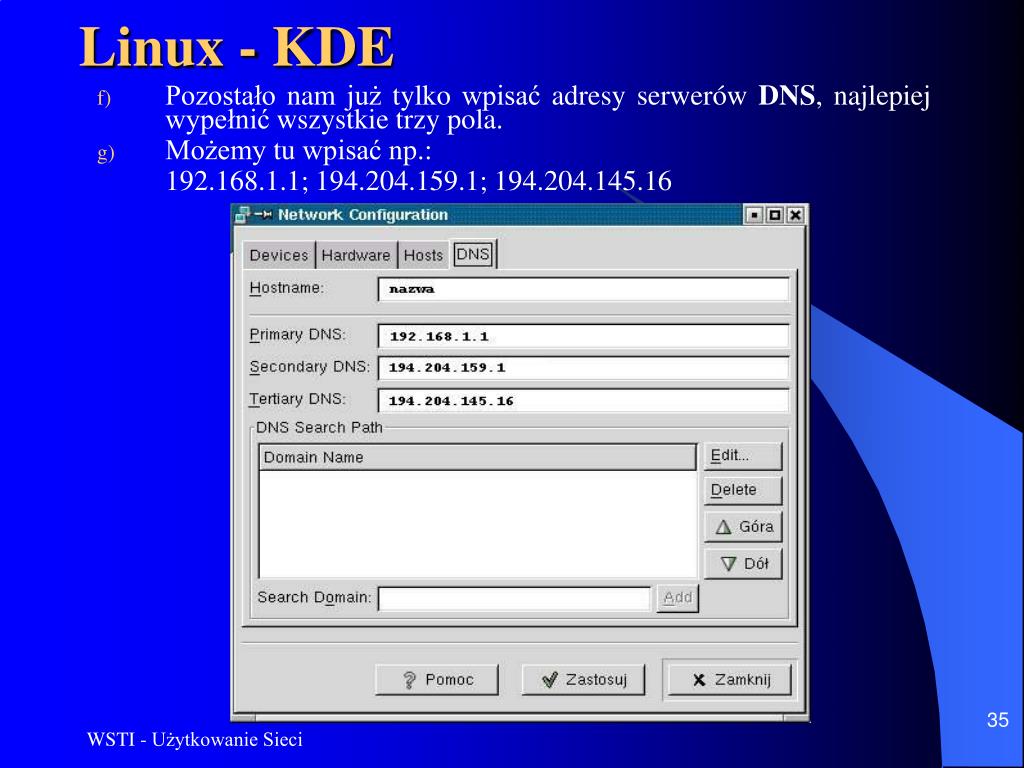1024x768 pixels.
Task: Click the Edit... button
Action: point(743,456)
